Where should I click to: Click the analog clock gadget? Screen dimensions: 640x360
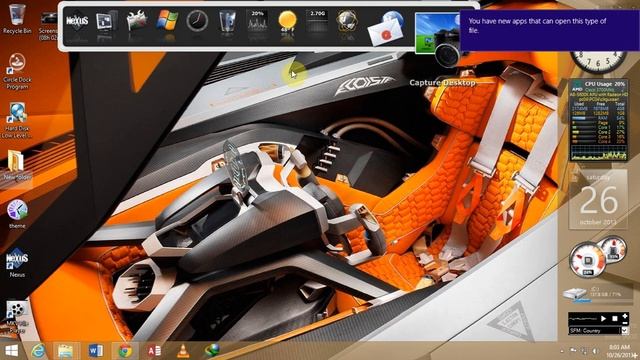click(x=598, y=61)
